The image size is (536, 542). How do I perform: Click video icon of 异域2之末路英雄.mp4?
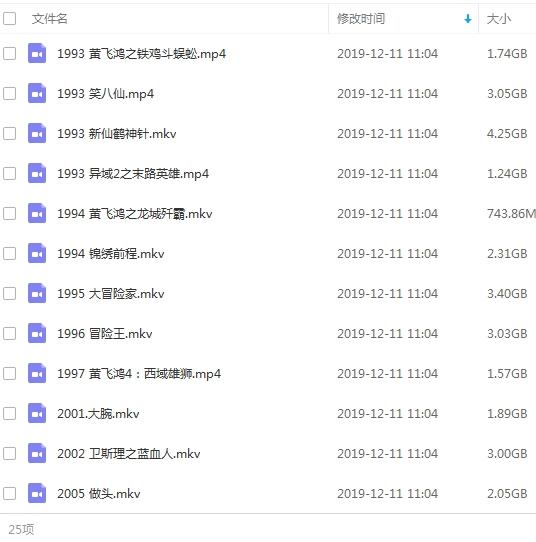pos(37,173)
